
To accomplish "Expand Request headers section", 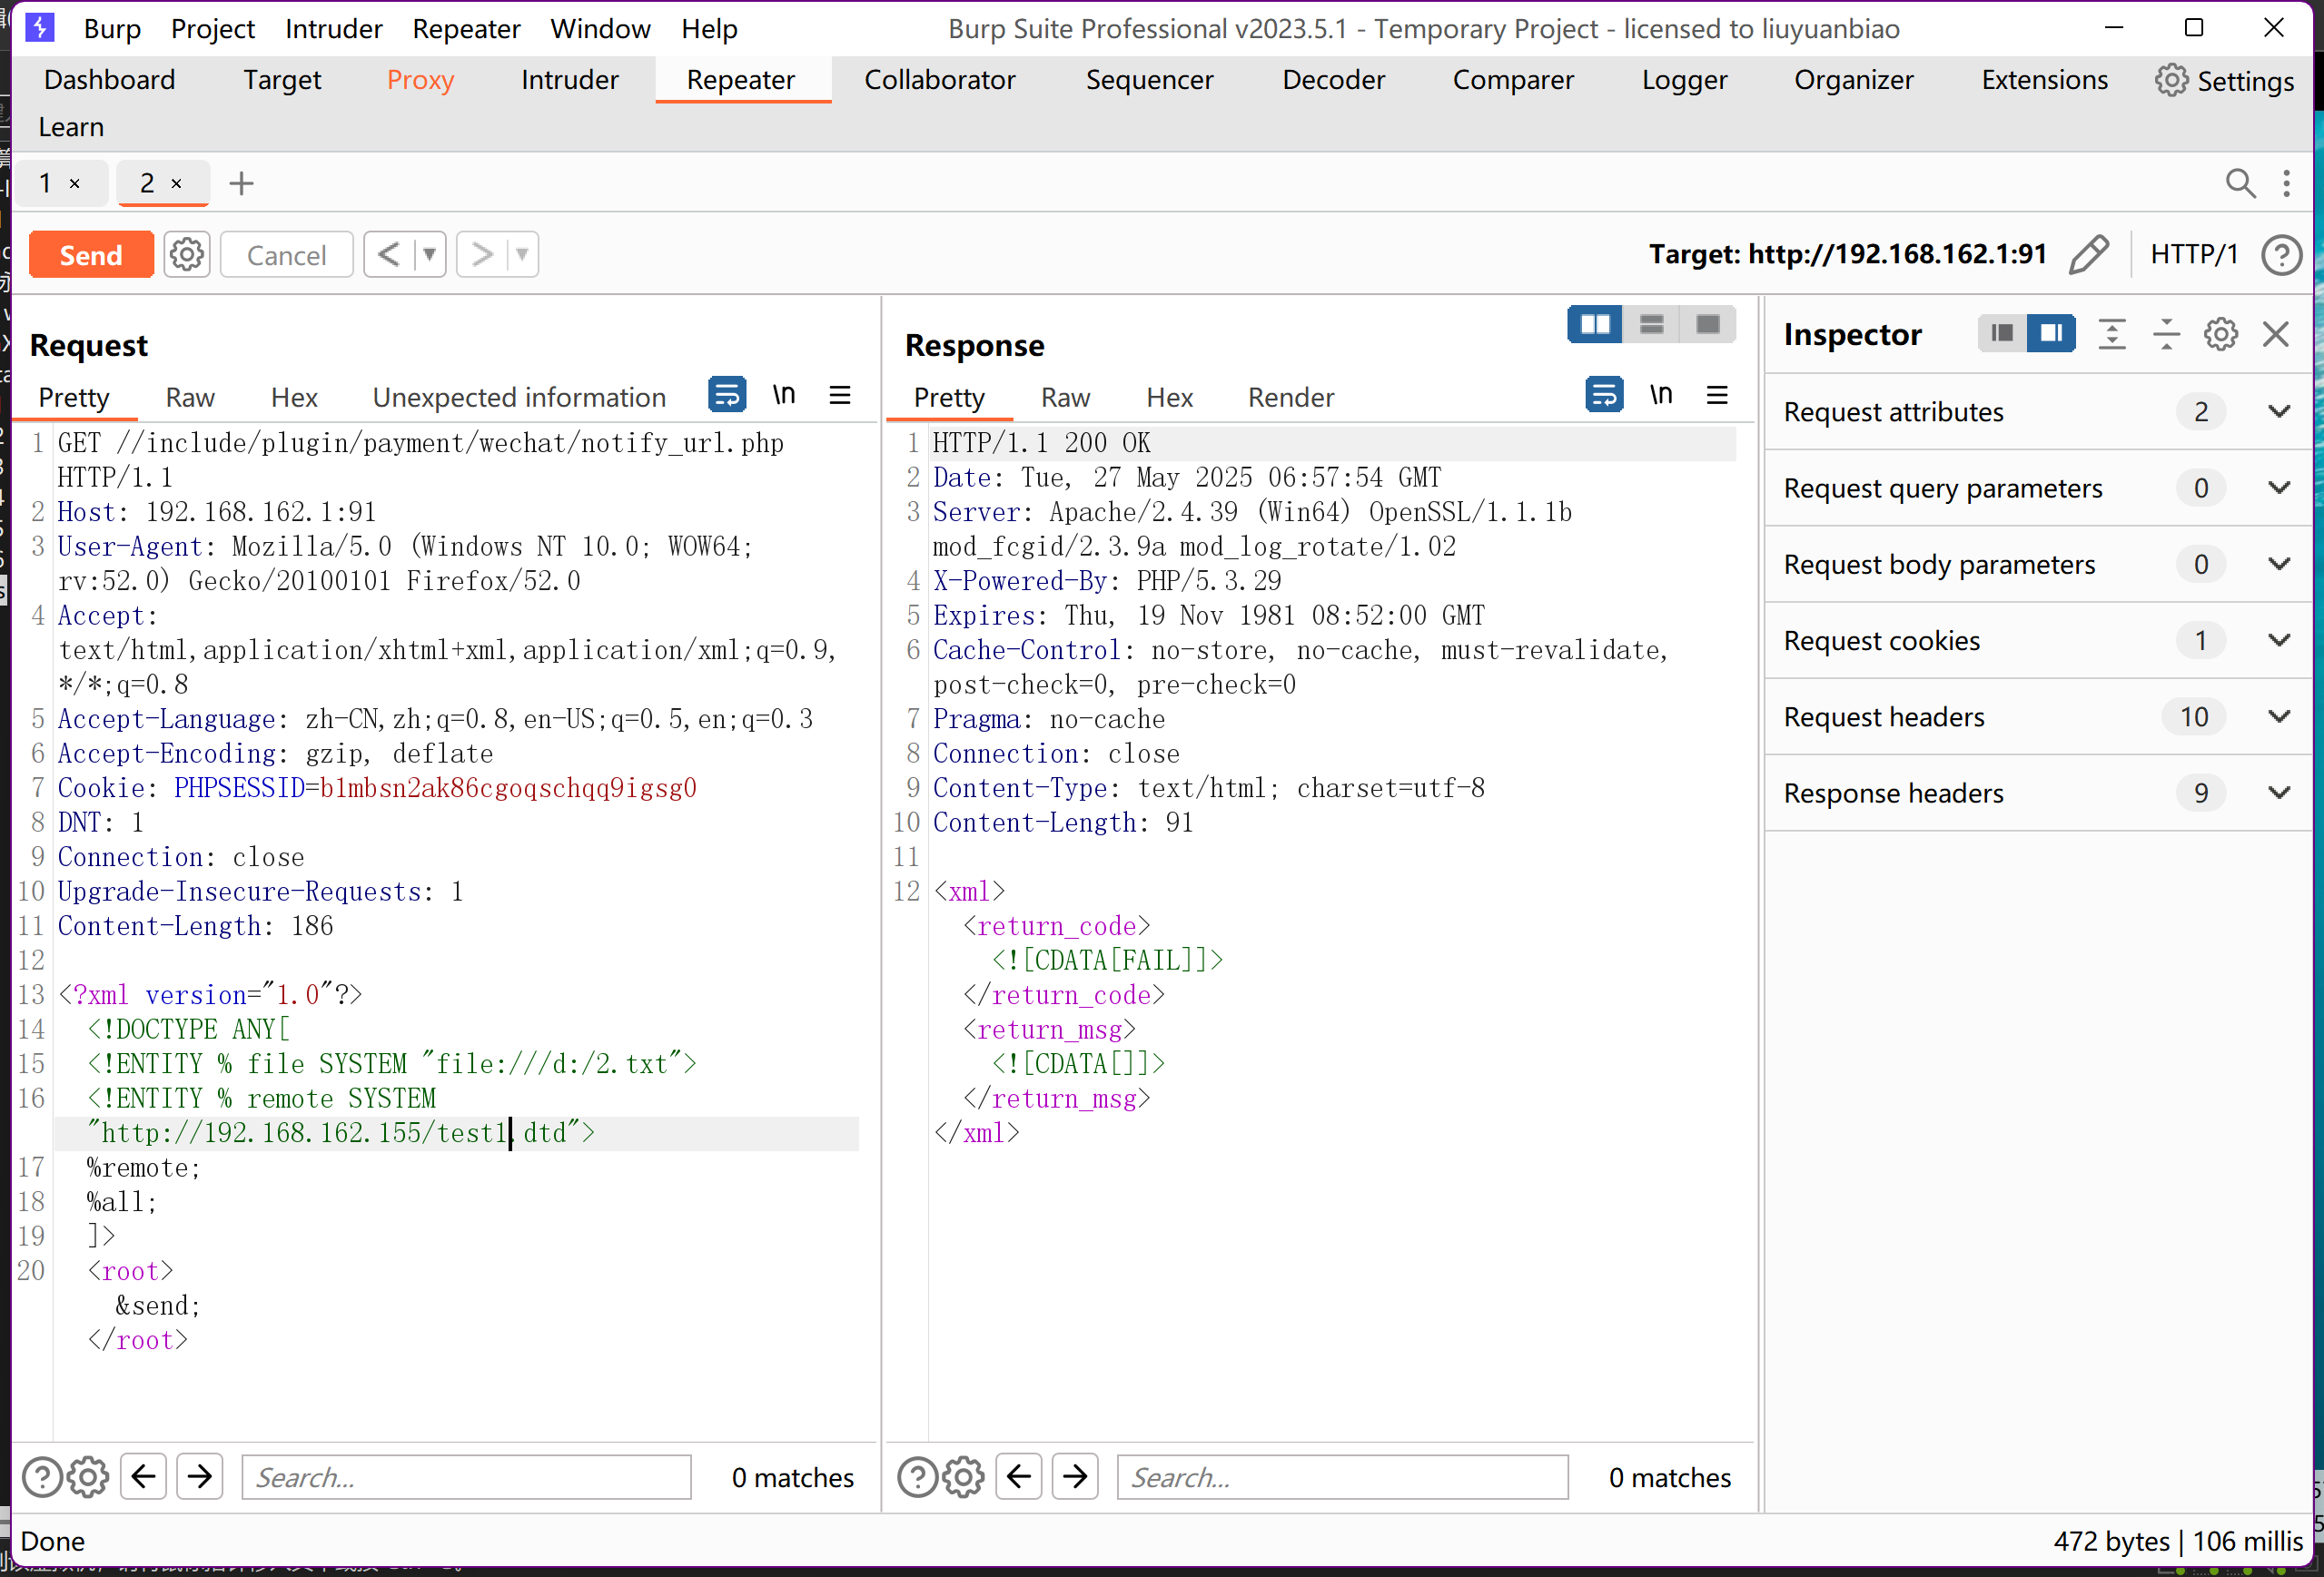I will 2278,717.
